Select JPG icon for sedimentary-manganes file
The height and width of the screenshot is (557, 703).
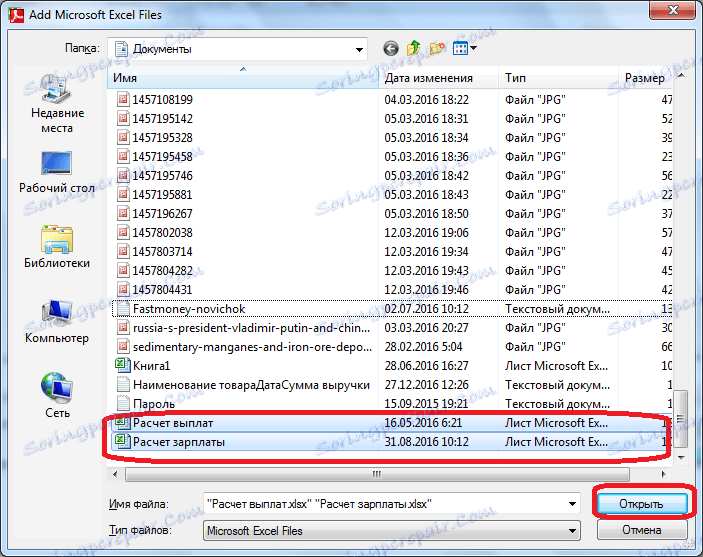coord(123,346)
